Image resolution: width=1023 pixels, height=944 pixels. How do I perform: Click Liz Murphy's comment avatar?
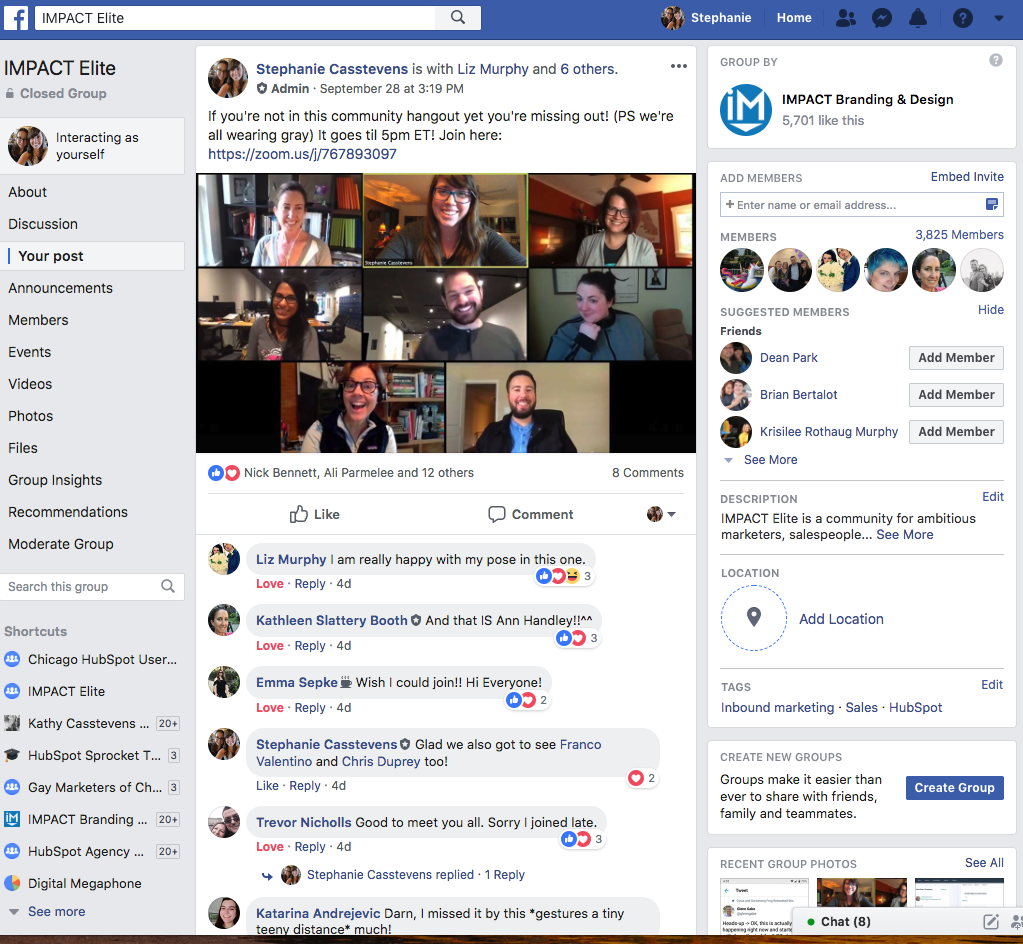[224, 559]
